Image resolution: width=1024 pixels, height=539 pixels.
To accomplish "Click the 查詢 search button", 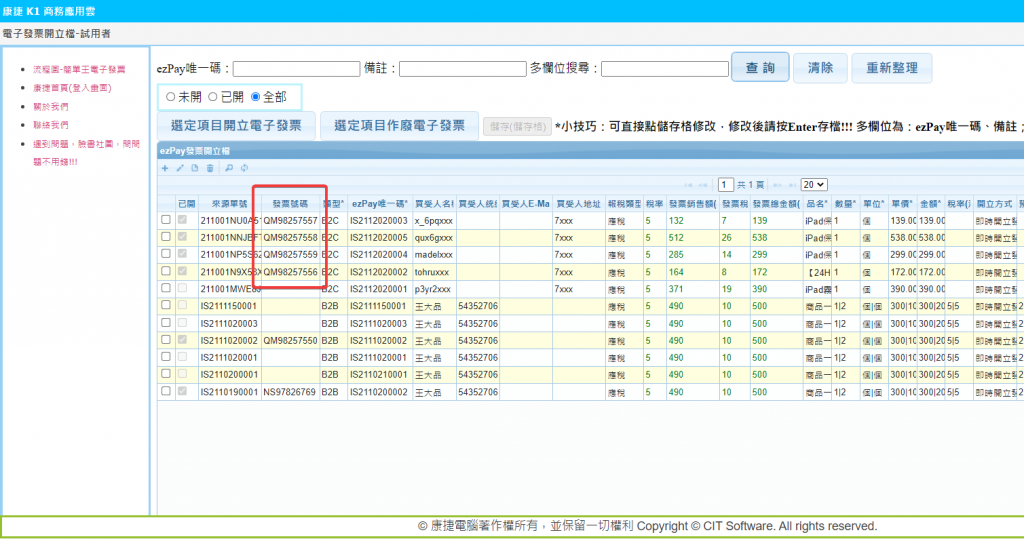I will tap(760, 68).
